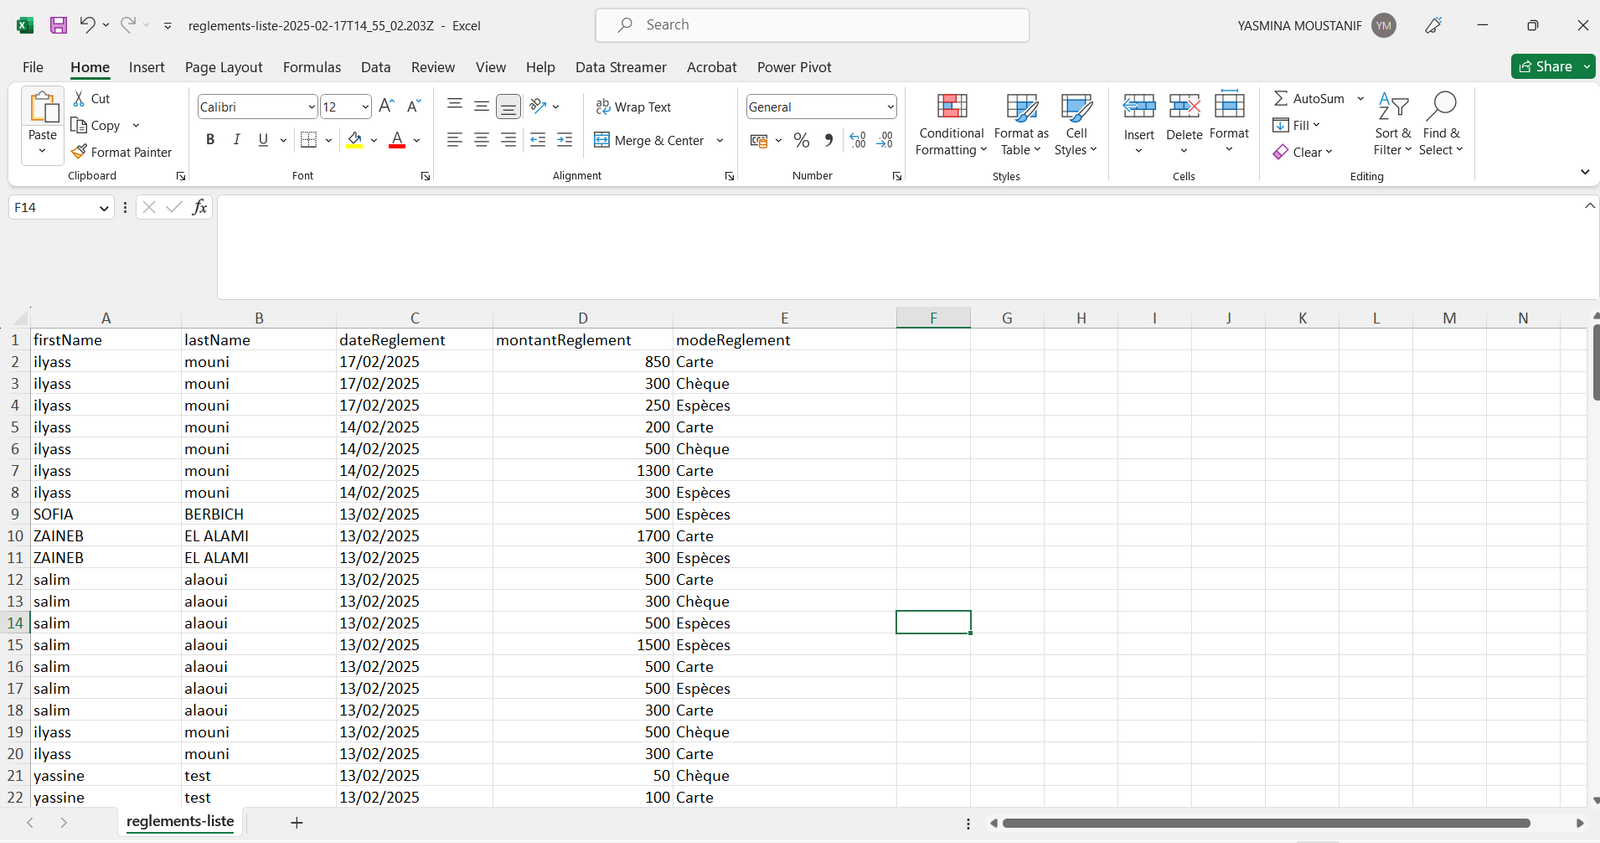Click the Save icon in title bar
The image size is (1600, 843).
[58, 26]
